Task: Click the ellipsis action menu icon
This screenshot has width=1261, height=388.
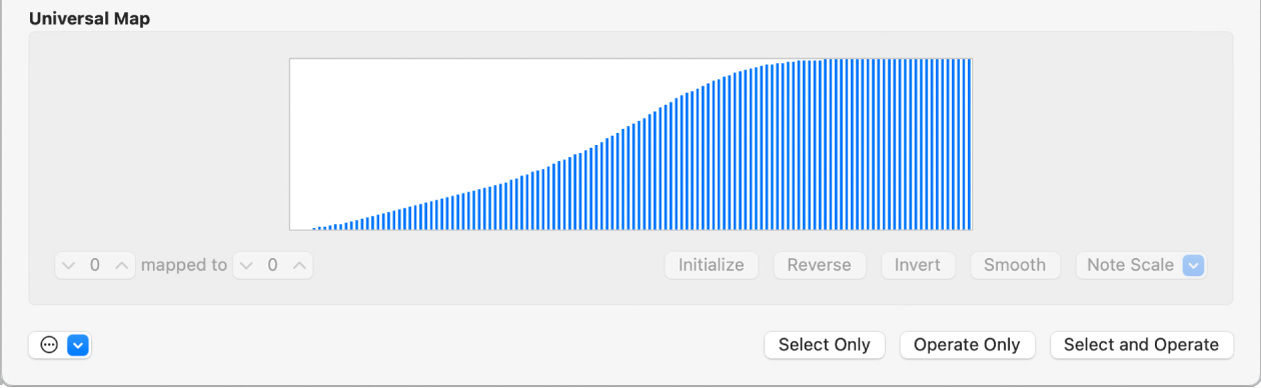Action: pyautogui.click(x=49, y=345)
